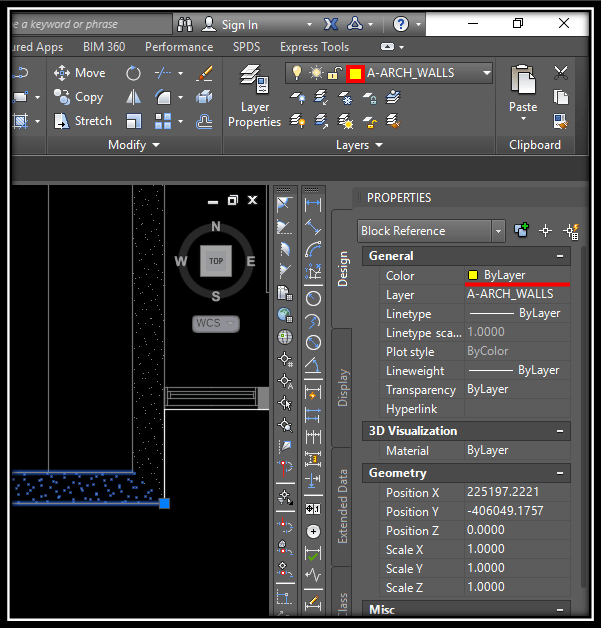Open the Paste options dropdown arrow

pos(523,119)
